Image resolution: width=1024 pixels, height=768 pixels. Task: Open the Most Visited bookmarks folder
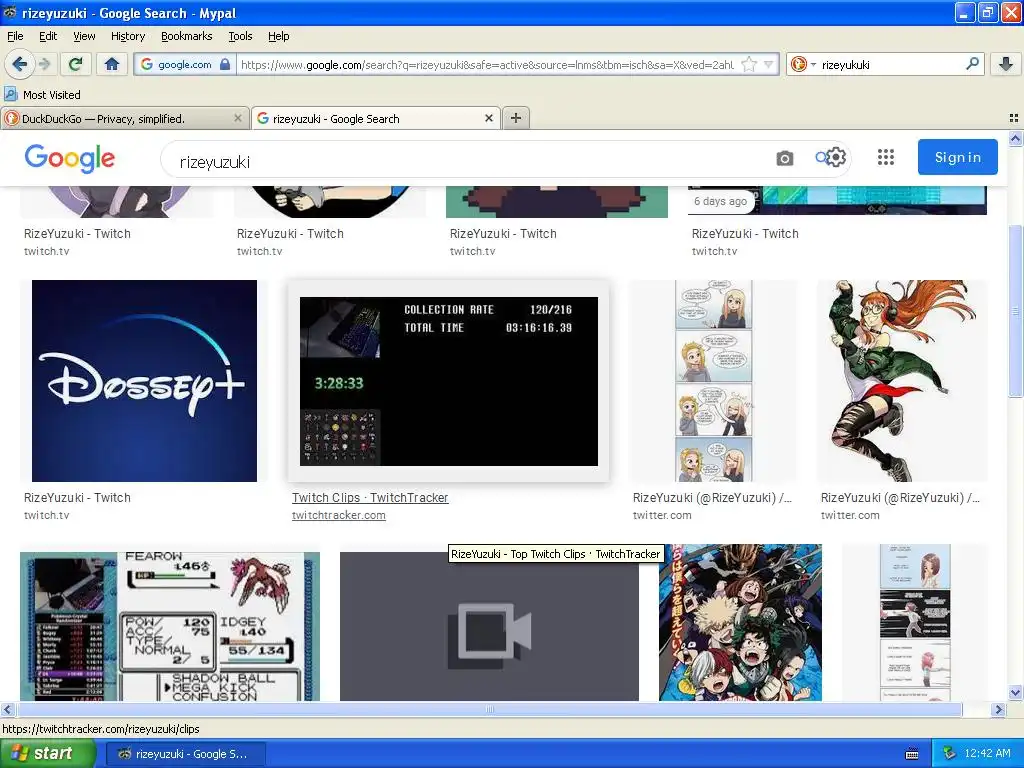43,95
